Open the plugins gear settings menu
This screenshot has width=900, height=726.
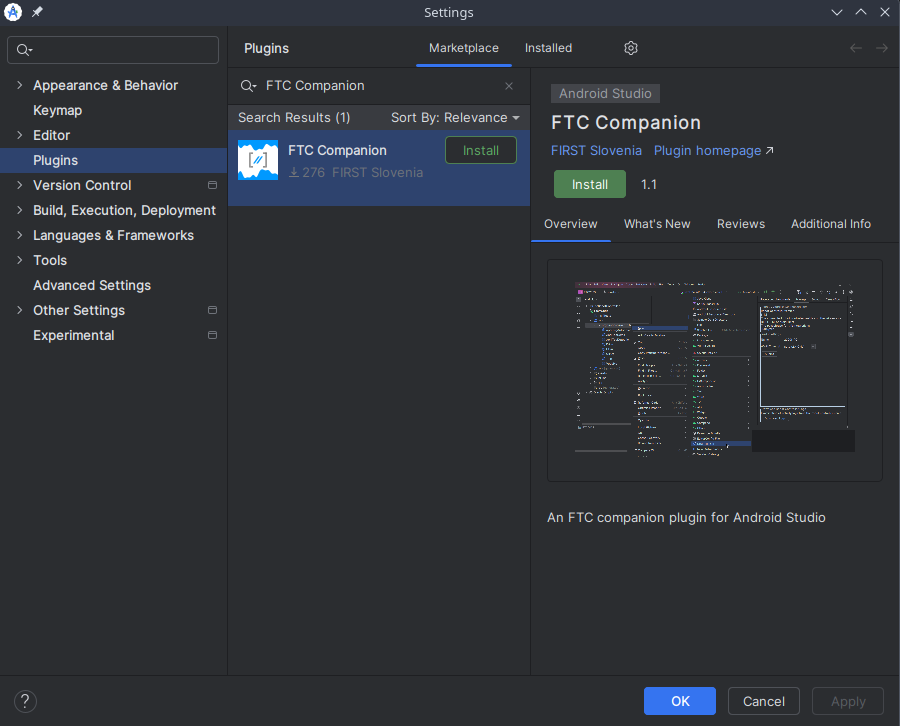[x=631, y=48]
